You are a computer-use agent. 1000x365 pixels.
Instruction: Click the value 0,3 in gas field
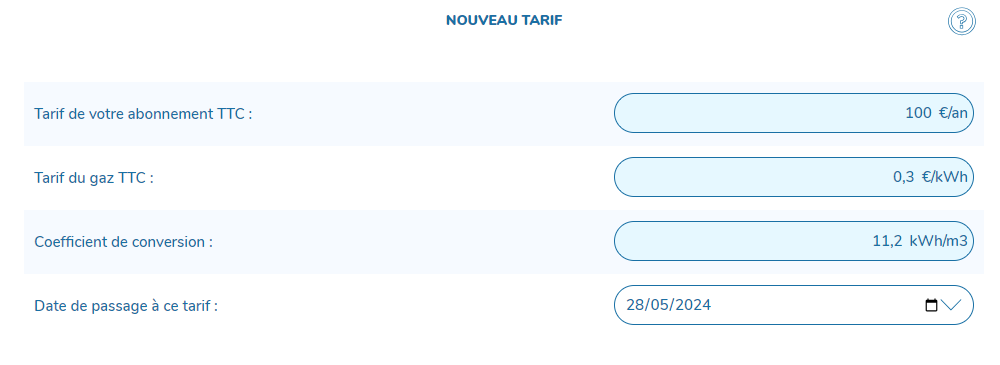point(904,177)
